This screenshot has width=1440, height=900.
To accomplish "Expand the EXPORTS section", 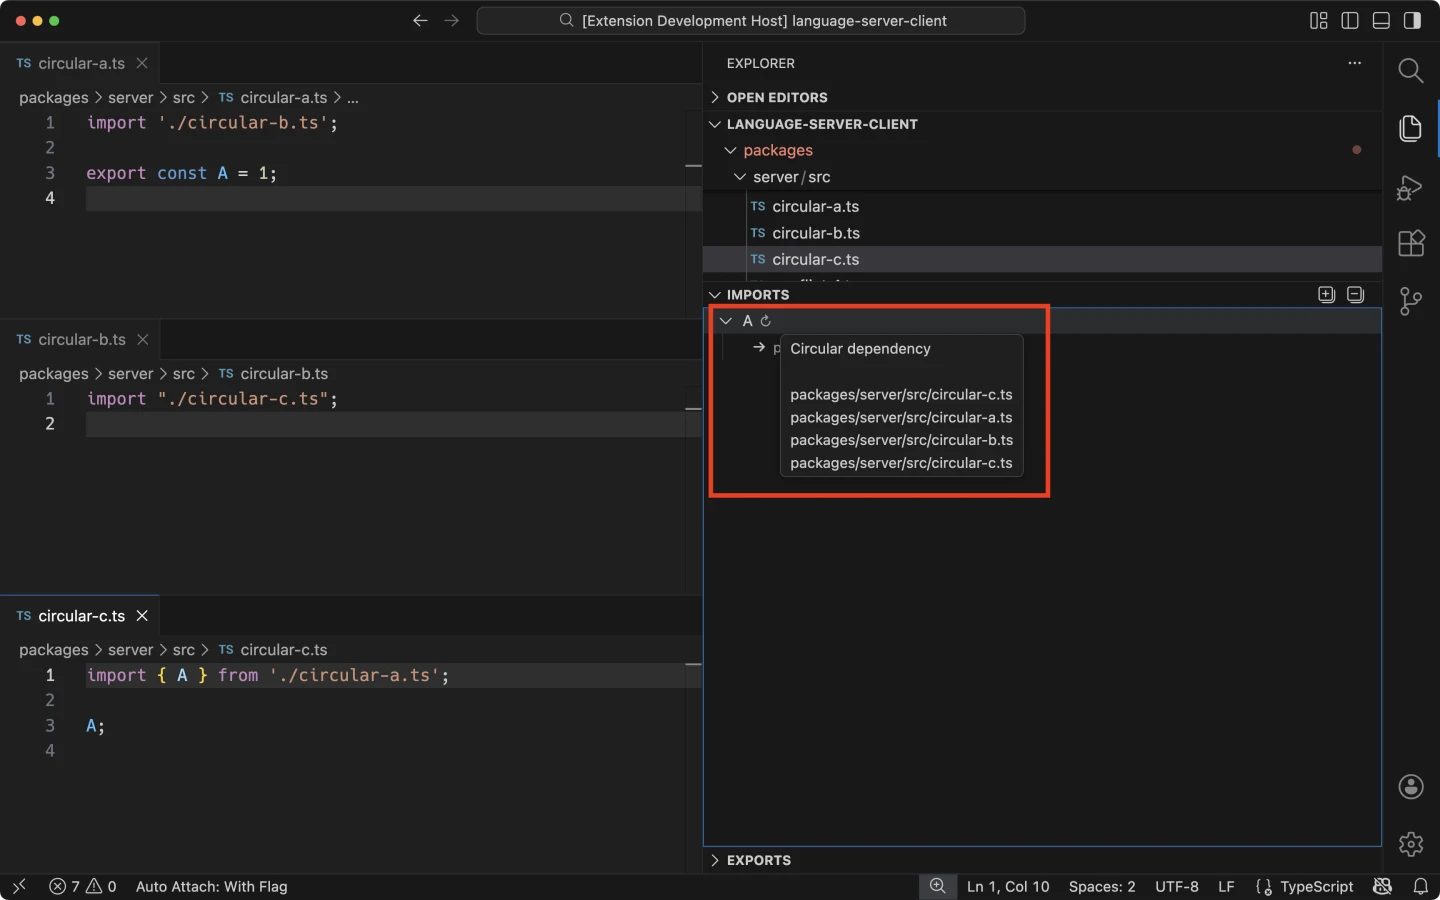I will coord(758,860).
